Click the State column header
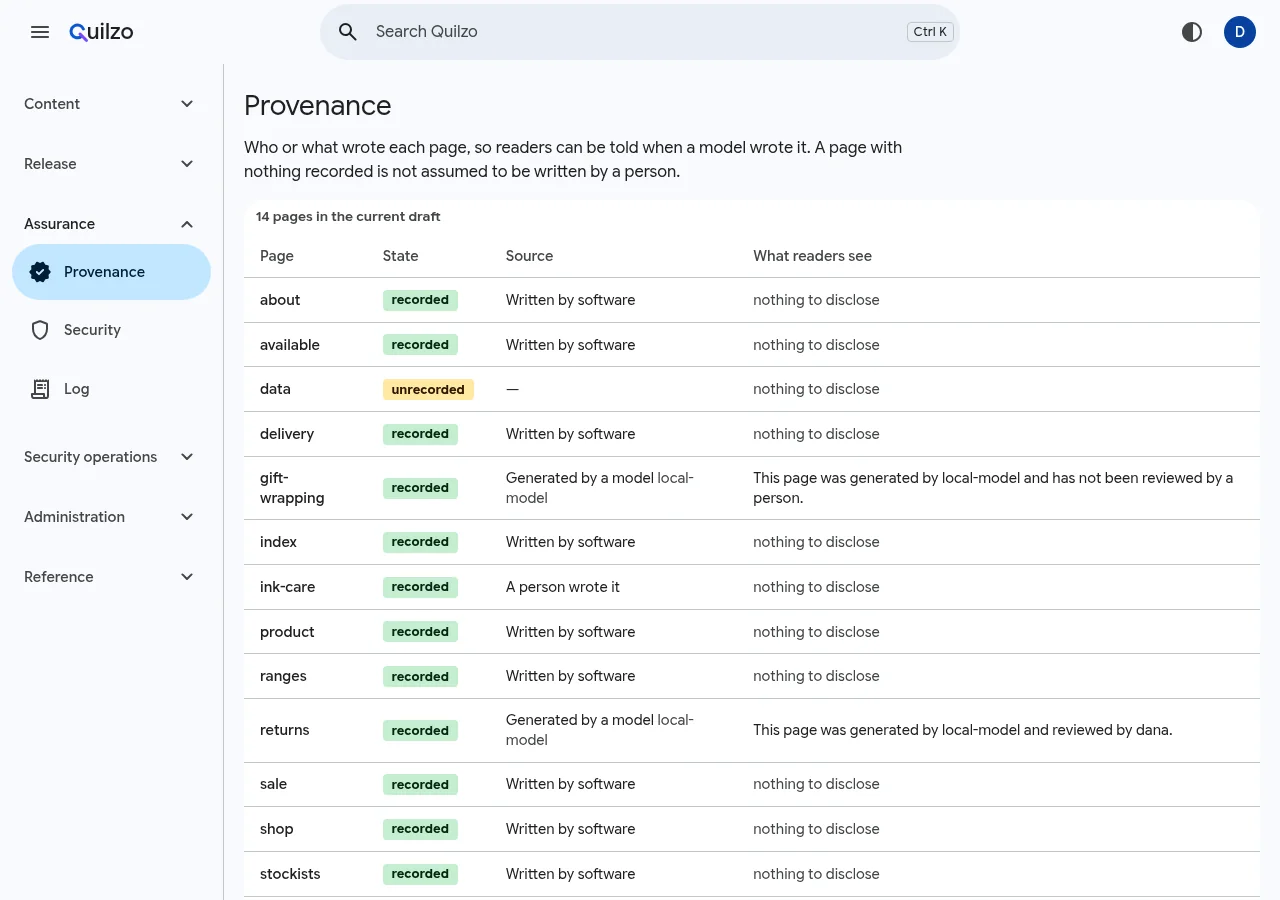Image resolution: width=1280 pixels, height=900 pixels. [400, 256]
